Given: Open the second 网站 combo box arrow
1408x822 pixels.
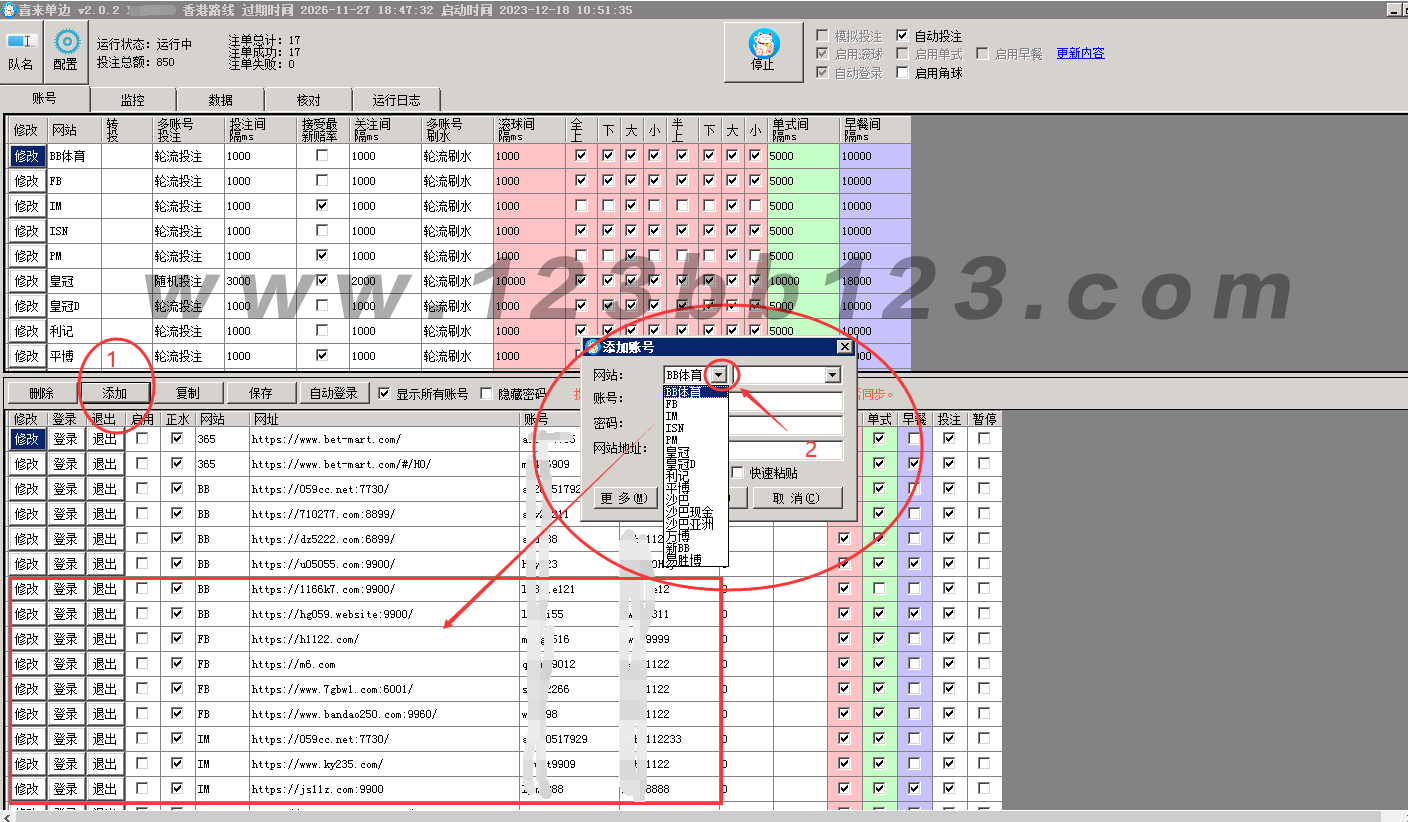Looking at the screenshot, I should pyautogui.click(x=832, y=375).
